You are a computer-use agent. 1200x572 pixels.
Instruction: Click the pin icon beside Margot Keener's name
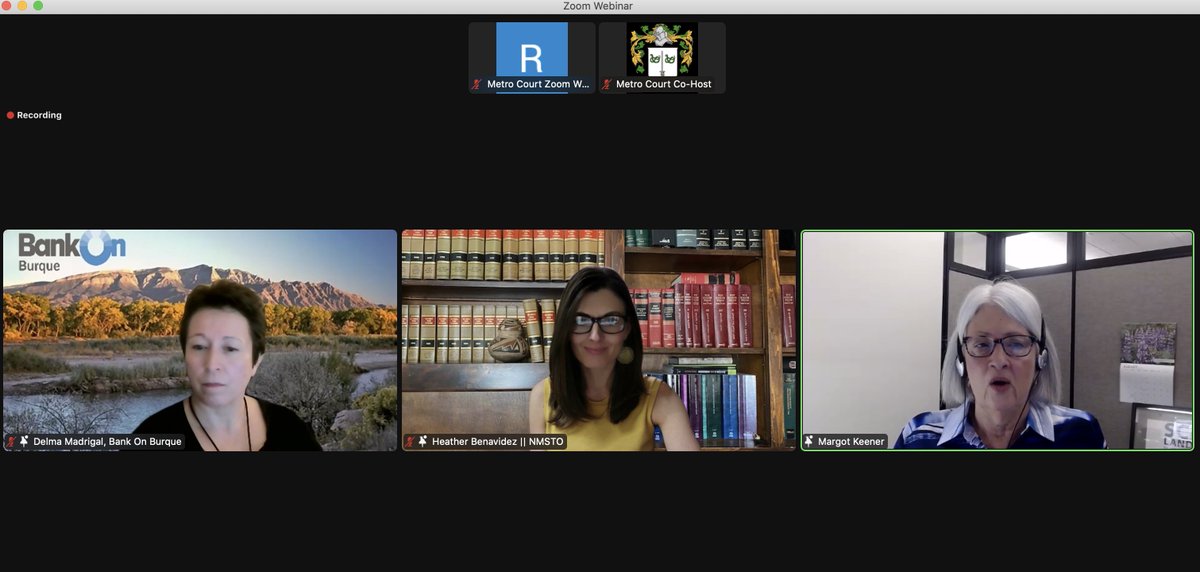pyautogui.click(x=809, y=441)
